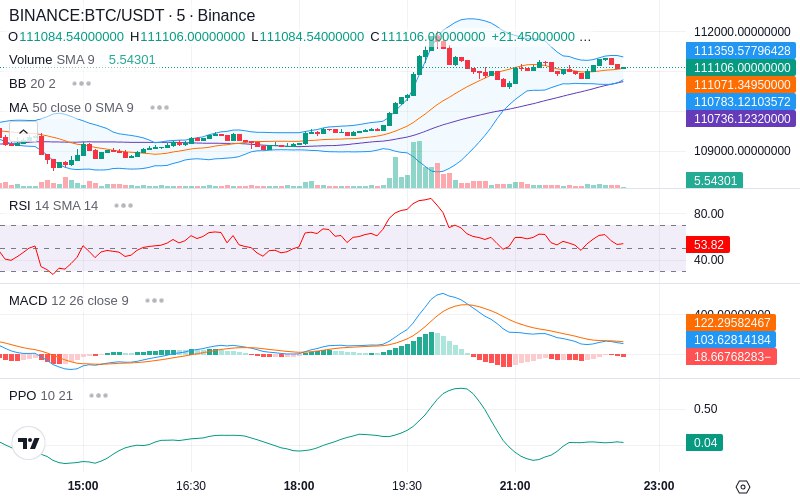The width and height of the screenshot is (800, 500).
Task: Open chart settings hexagon icon
Action: click(x=743, y=487)
